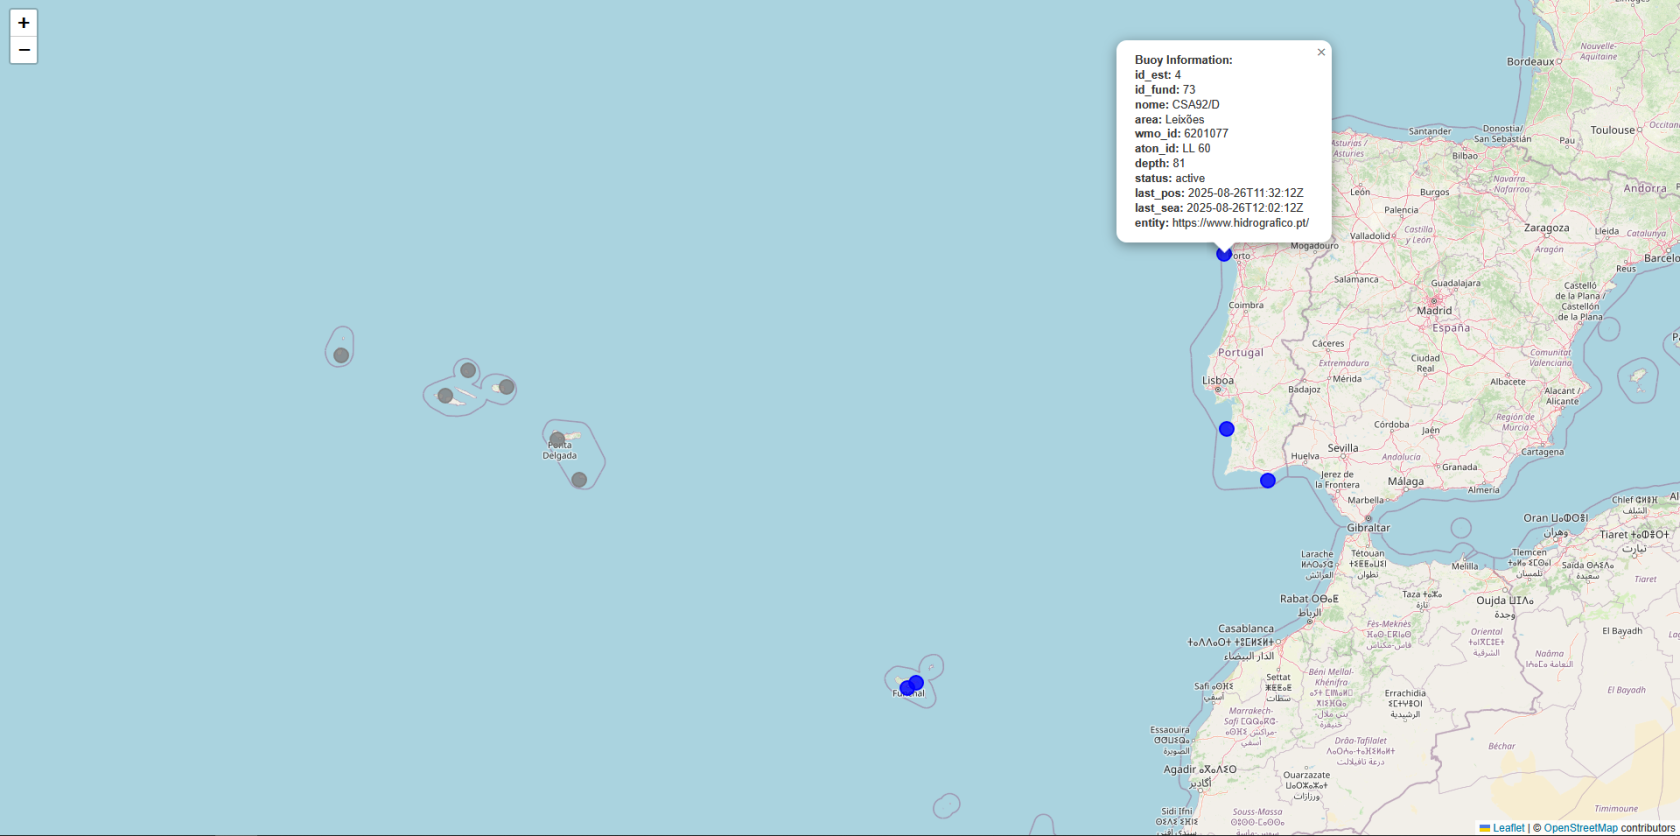The height and width of the screenshot is (836, 1680).
Task: Click the blue buoy marker near Porto
Action: [1224, 254]
